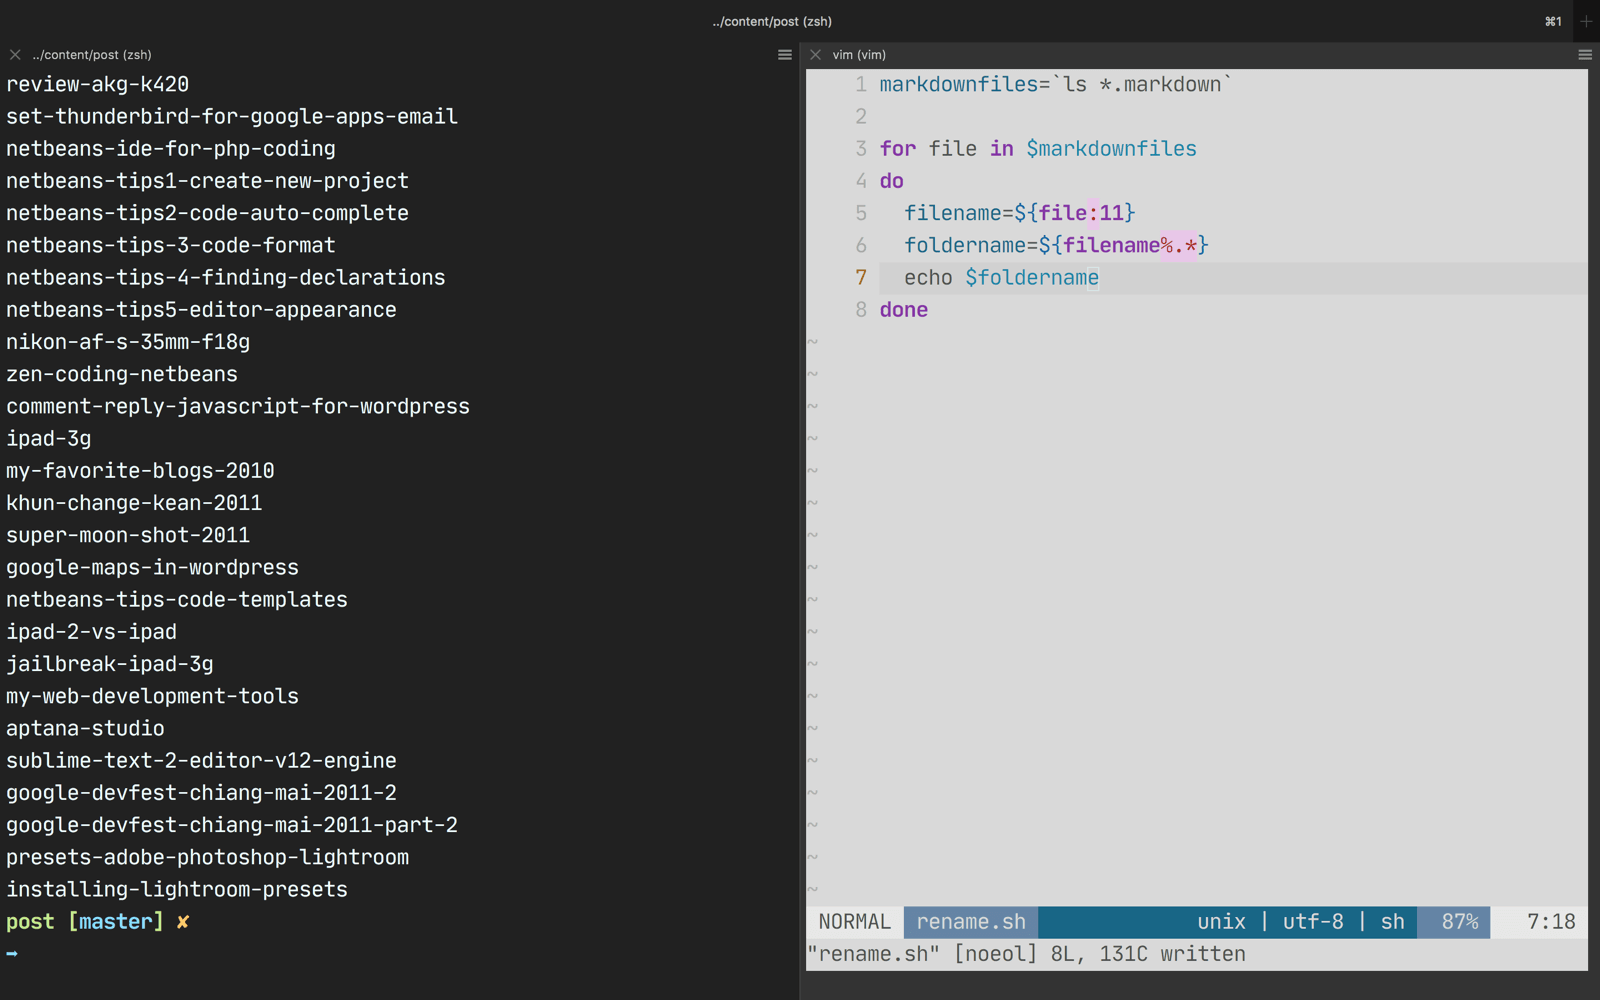Click the left pane title ../content/post (zsh)

(92, 55)
